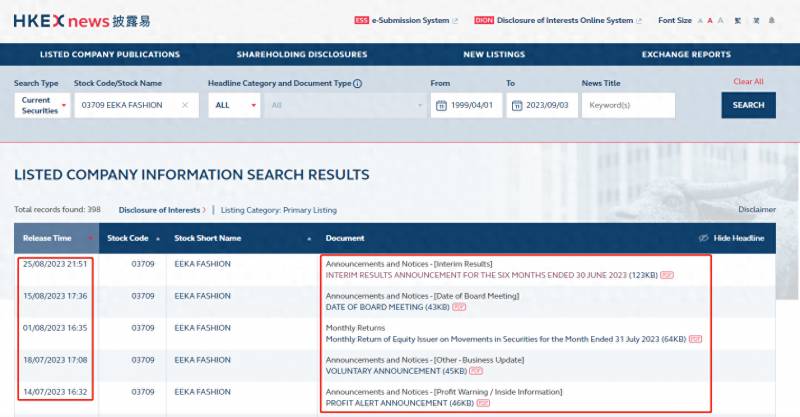Open the From date calendar icon
800x417 pixels.
pyautogui.click(x=441, y=106)
